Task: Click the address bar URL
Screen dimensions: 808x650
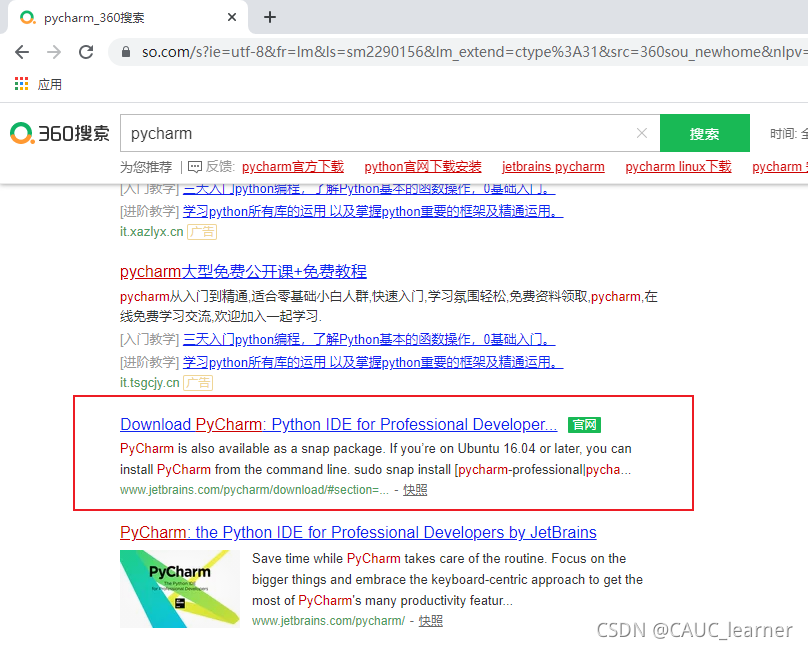Action: pos(474,52)
